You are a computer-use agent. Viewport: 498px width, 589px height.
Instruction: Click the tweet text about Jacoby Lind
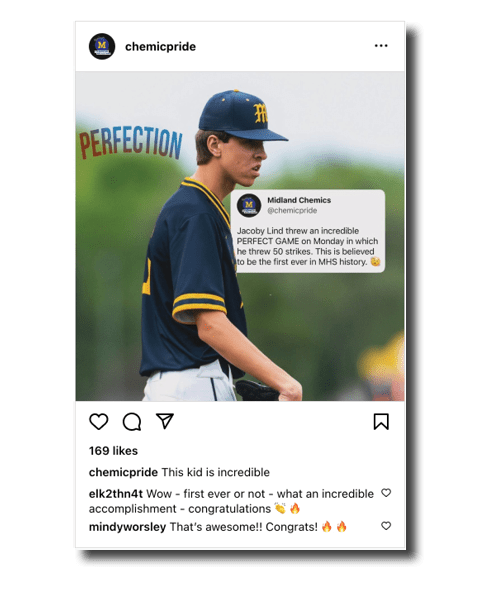pyautogui.click(x=308, y=246)
